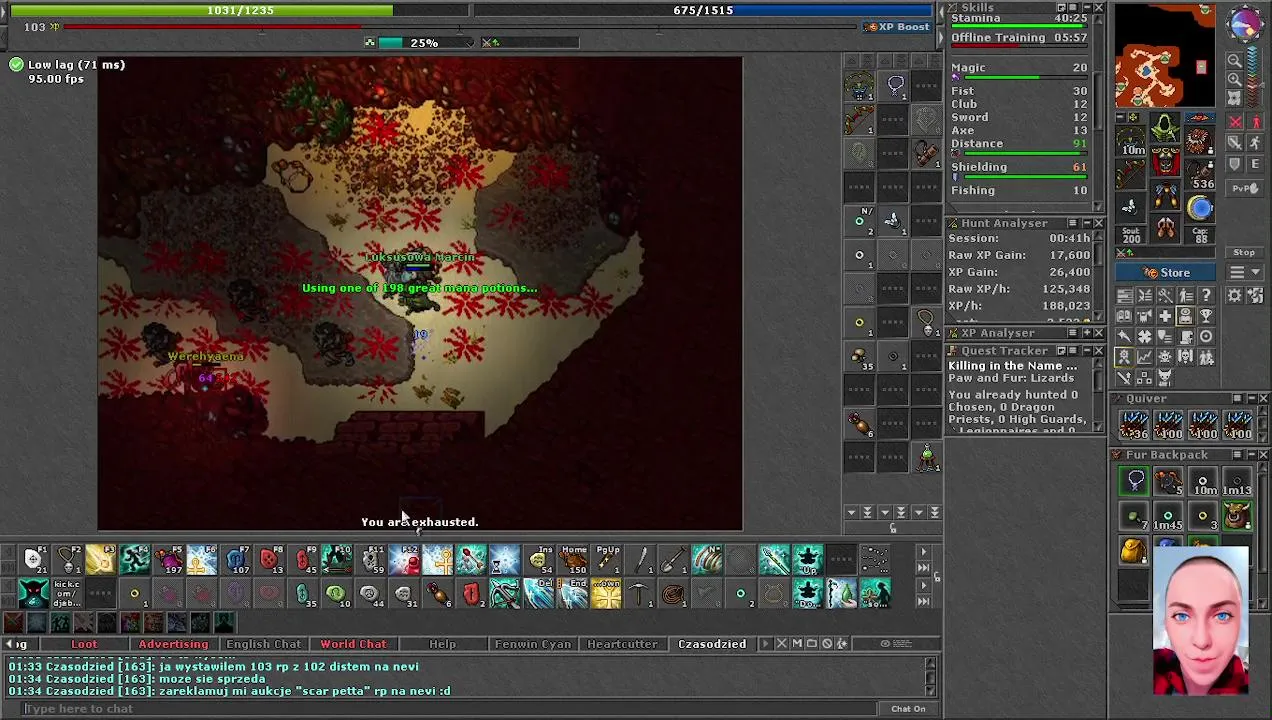
Task: Use the F7 slot showing 107
Action: click(236, 560)
